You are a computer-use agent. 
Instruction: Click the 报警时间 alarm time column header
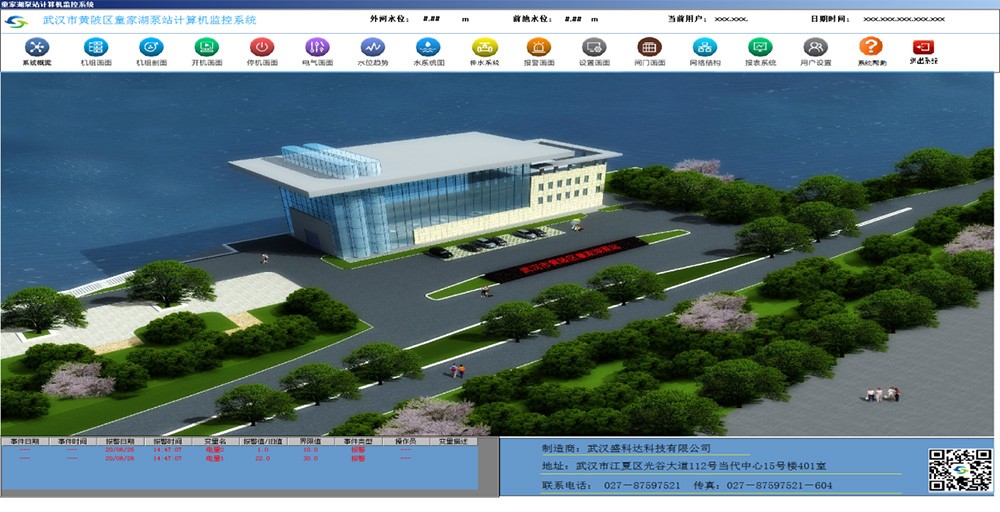(x=168, y=441)
